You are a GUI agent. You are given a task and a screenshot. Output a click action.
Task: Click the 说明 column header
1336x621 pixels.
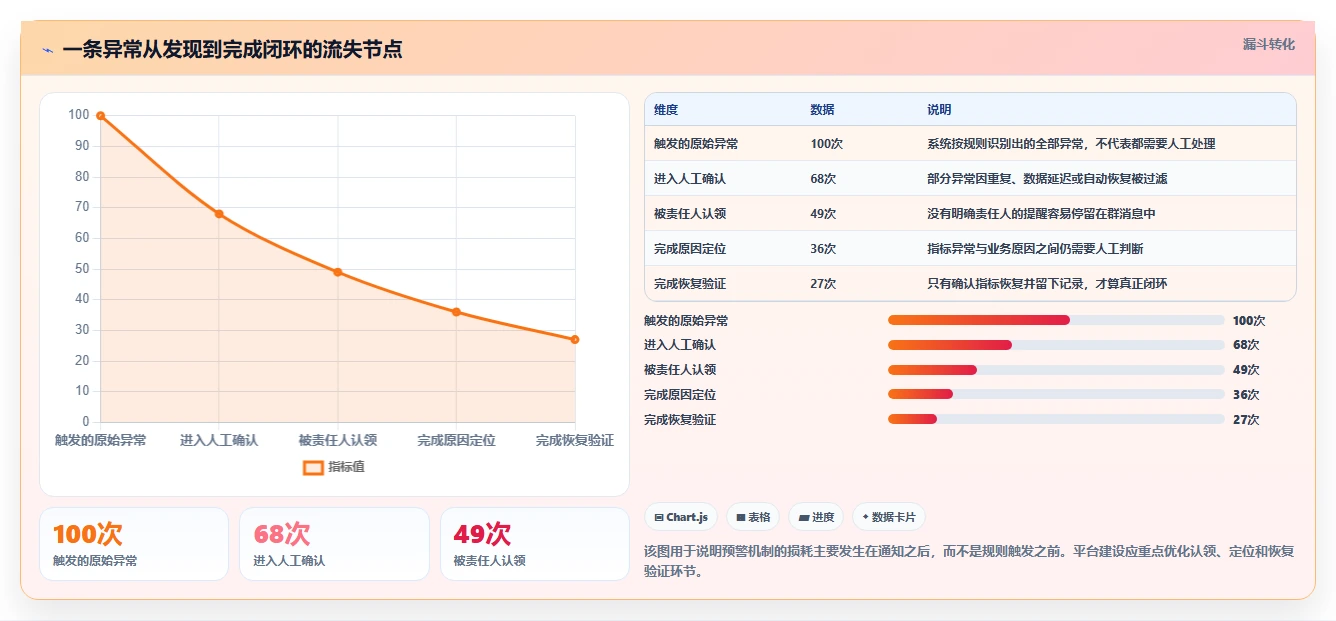click(x=939, y=110)
